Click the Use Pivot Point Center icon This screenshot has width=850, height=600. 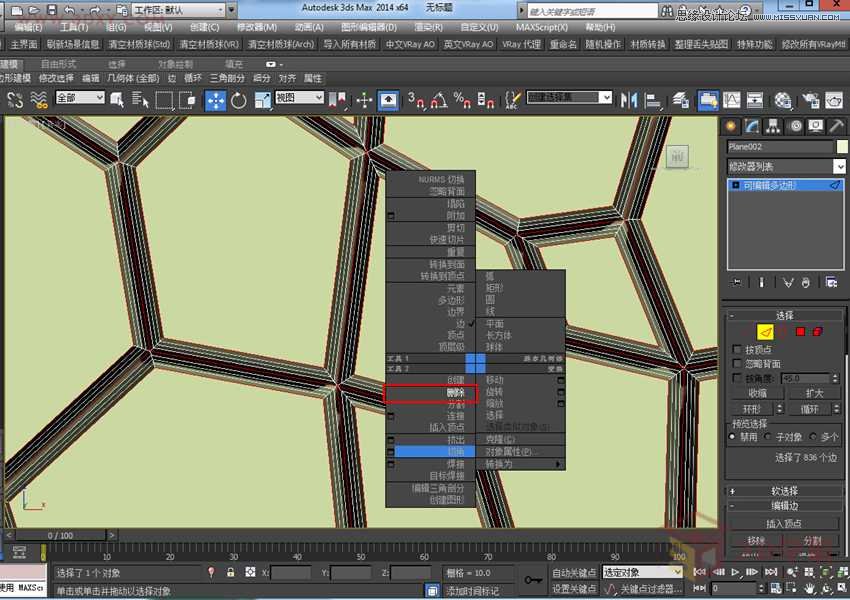(339, 100)
